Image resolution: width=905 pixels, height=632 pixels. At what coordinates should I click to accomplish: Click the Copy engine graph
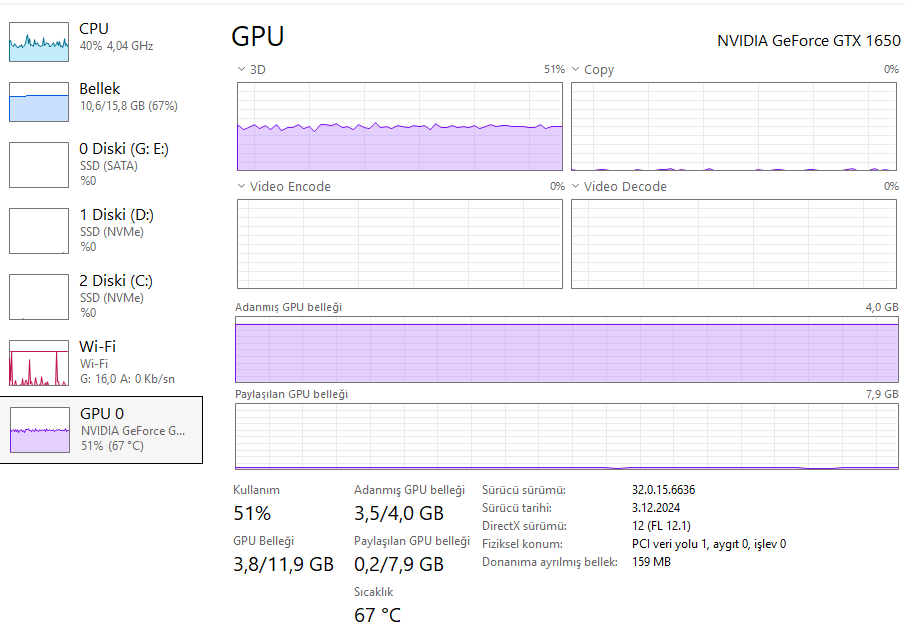click(734, 127)
